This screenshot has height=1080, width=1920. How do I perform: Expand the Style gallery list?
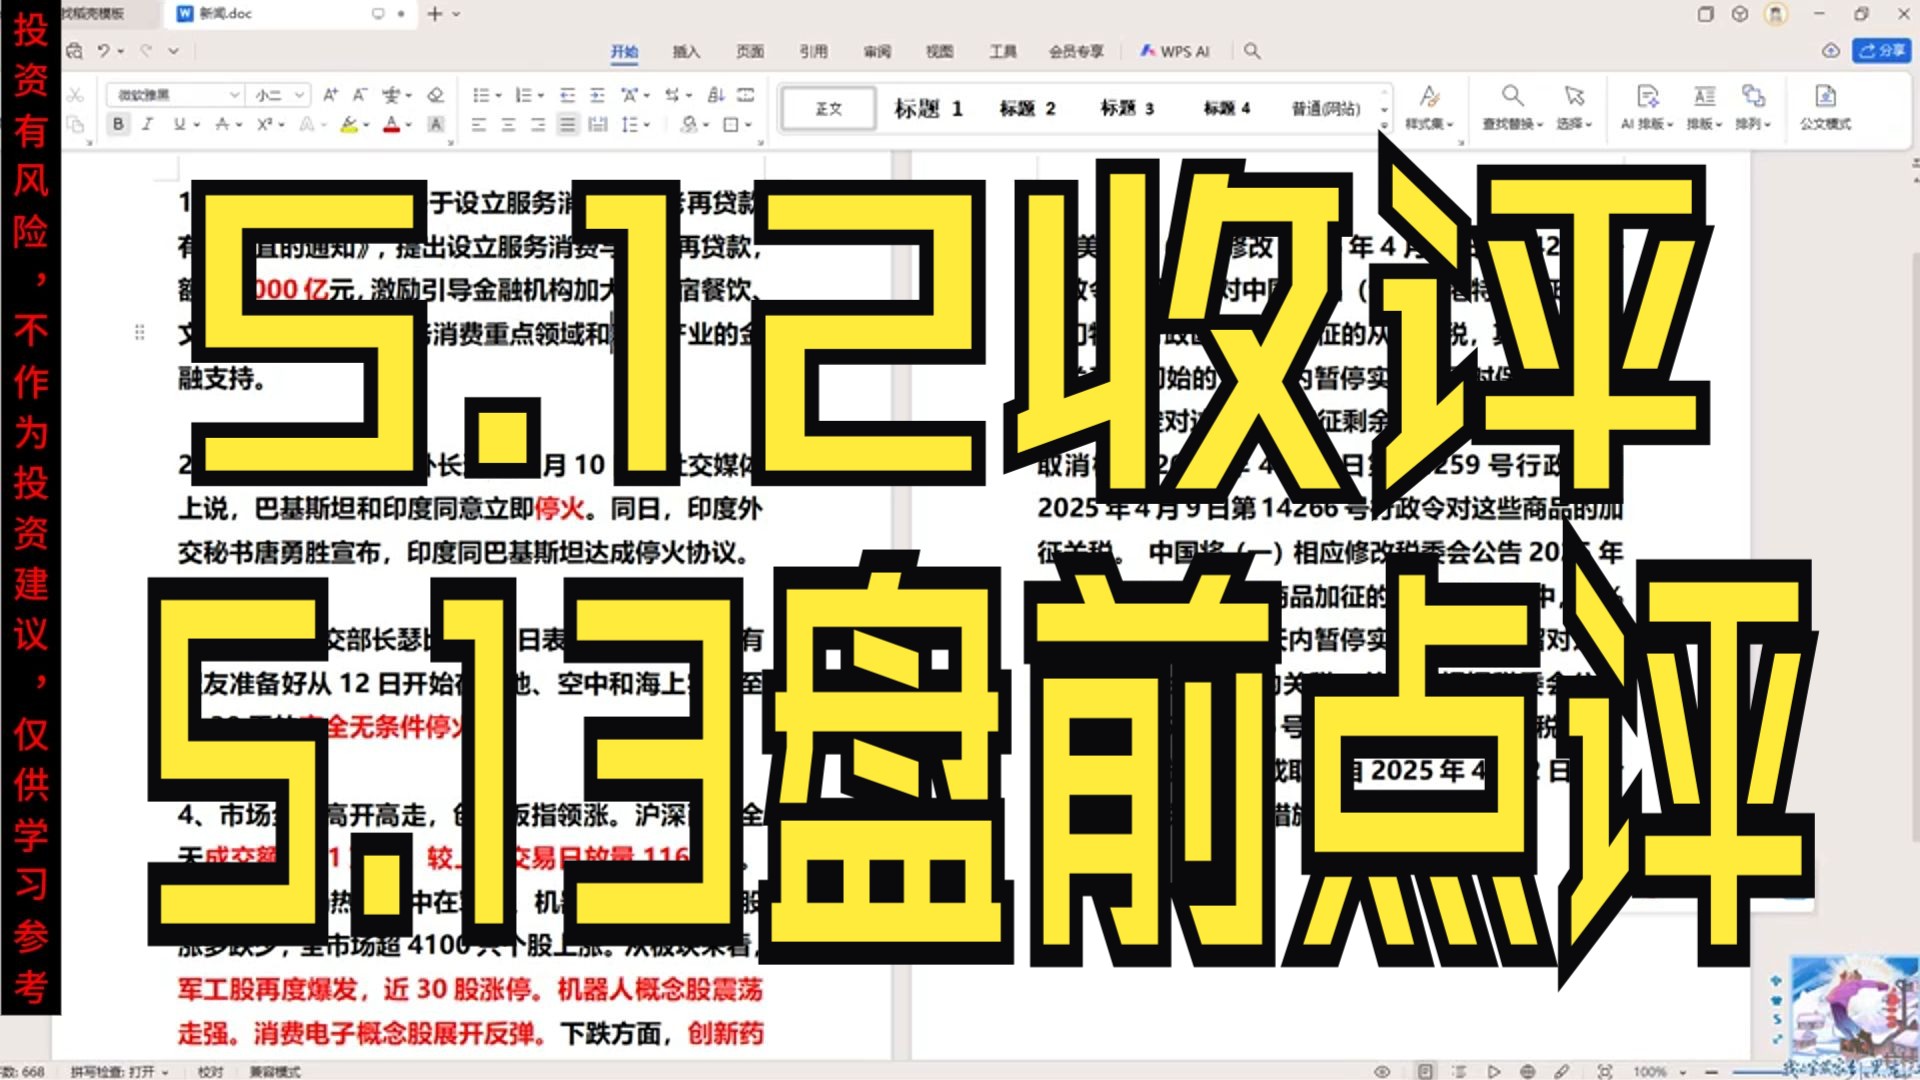click(x=1384, y=125)
